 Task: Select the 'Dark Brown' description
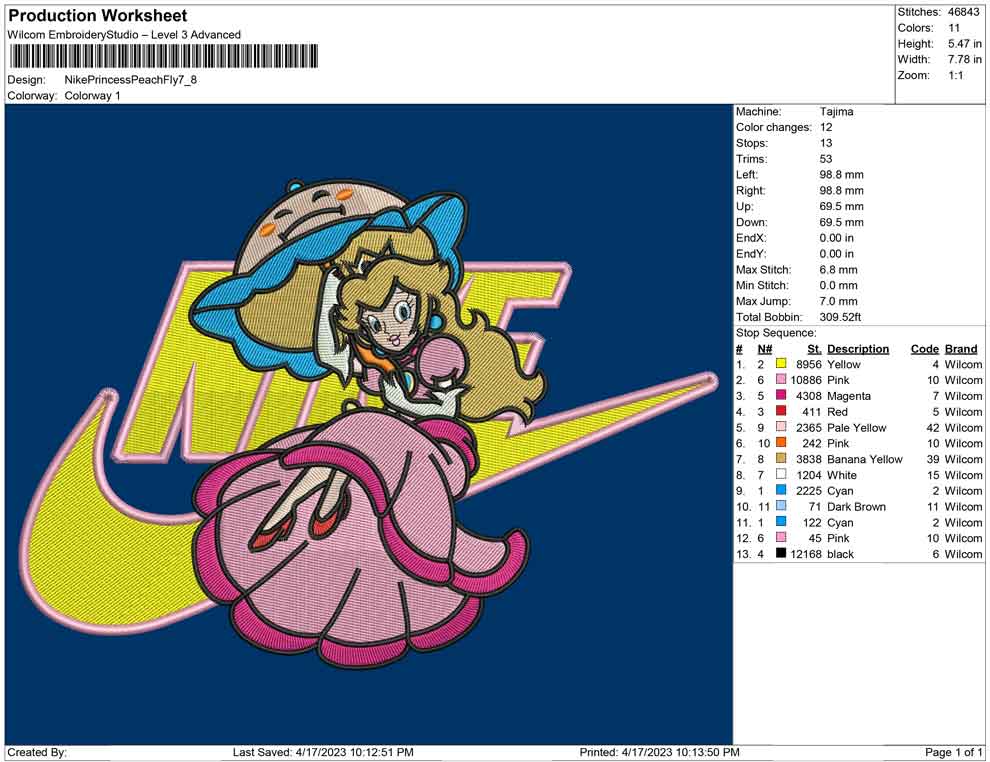click(x=856, y=506)
